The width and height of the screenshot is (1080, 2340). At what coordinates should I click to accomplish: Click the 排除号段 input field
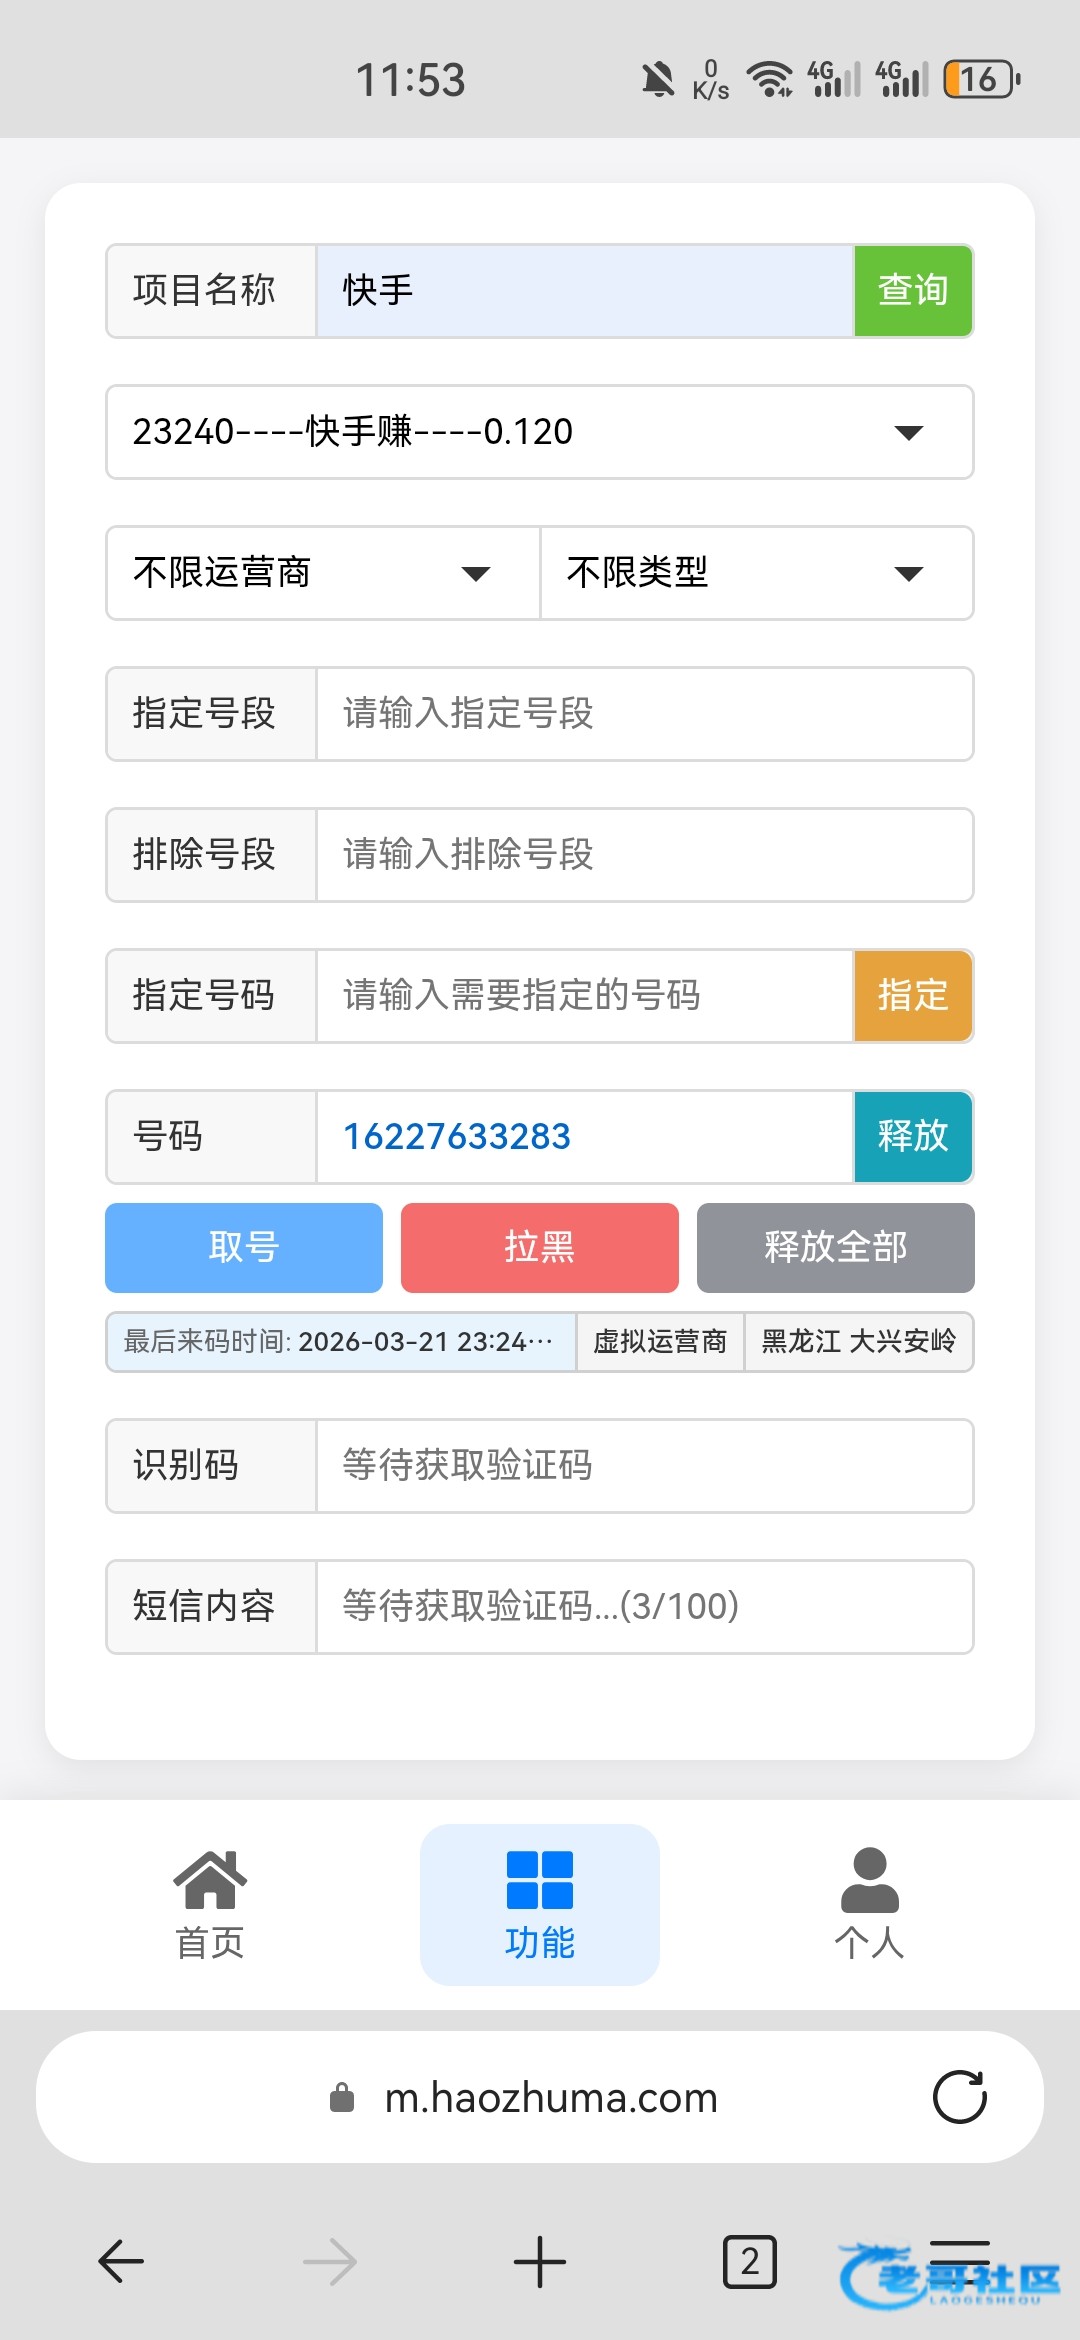644,855
